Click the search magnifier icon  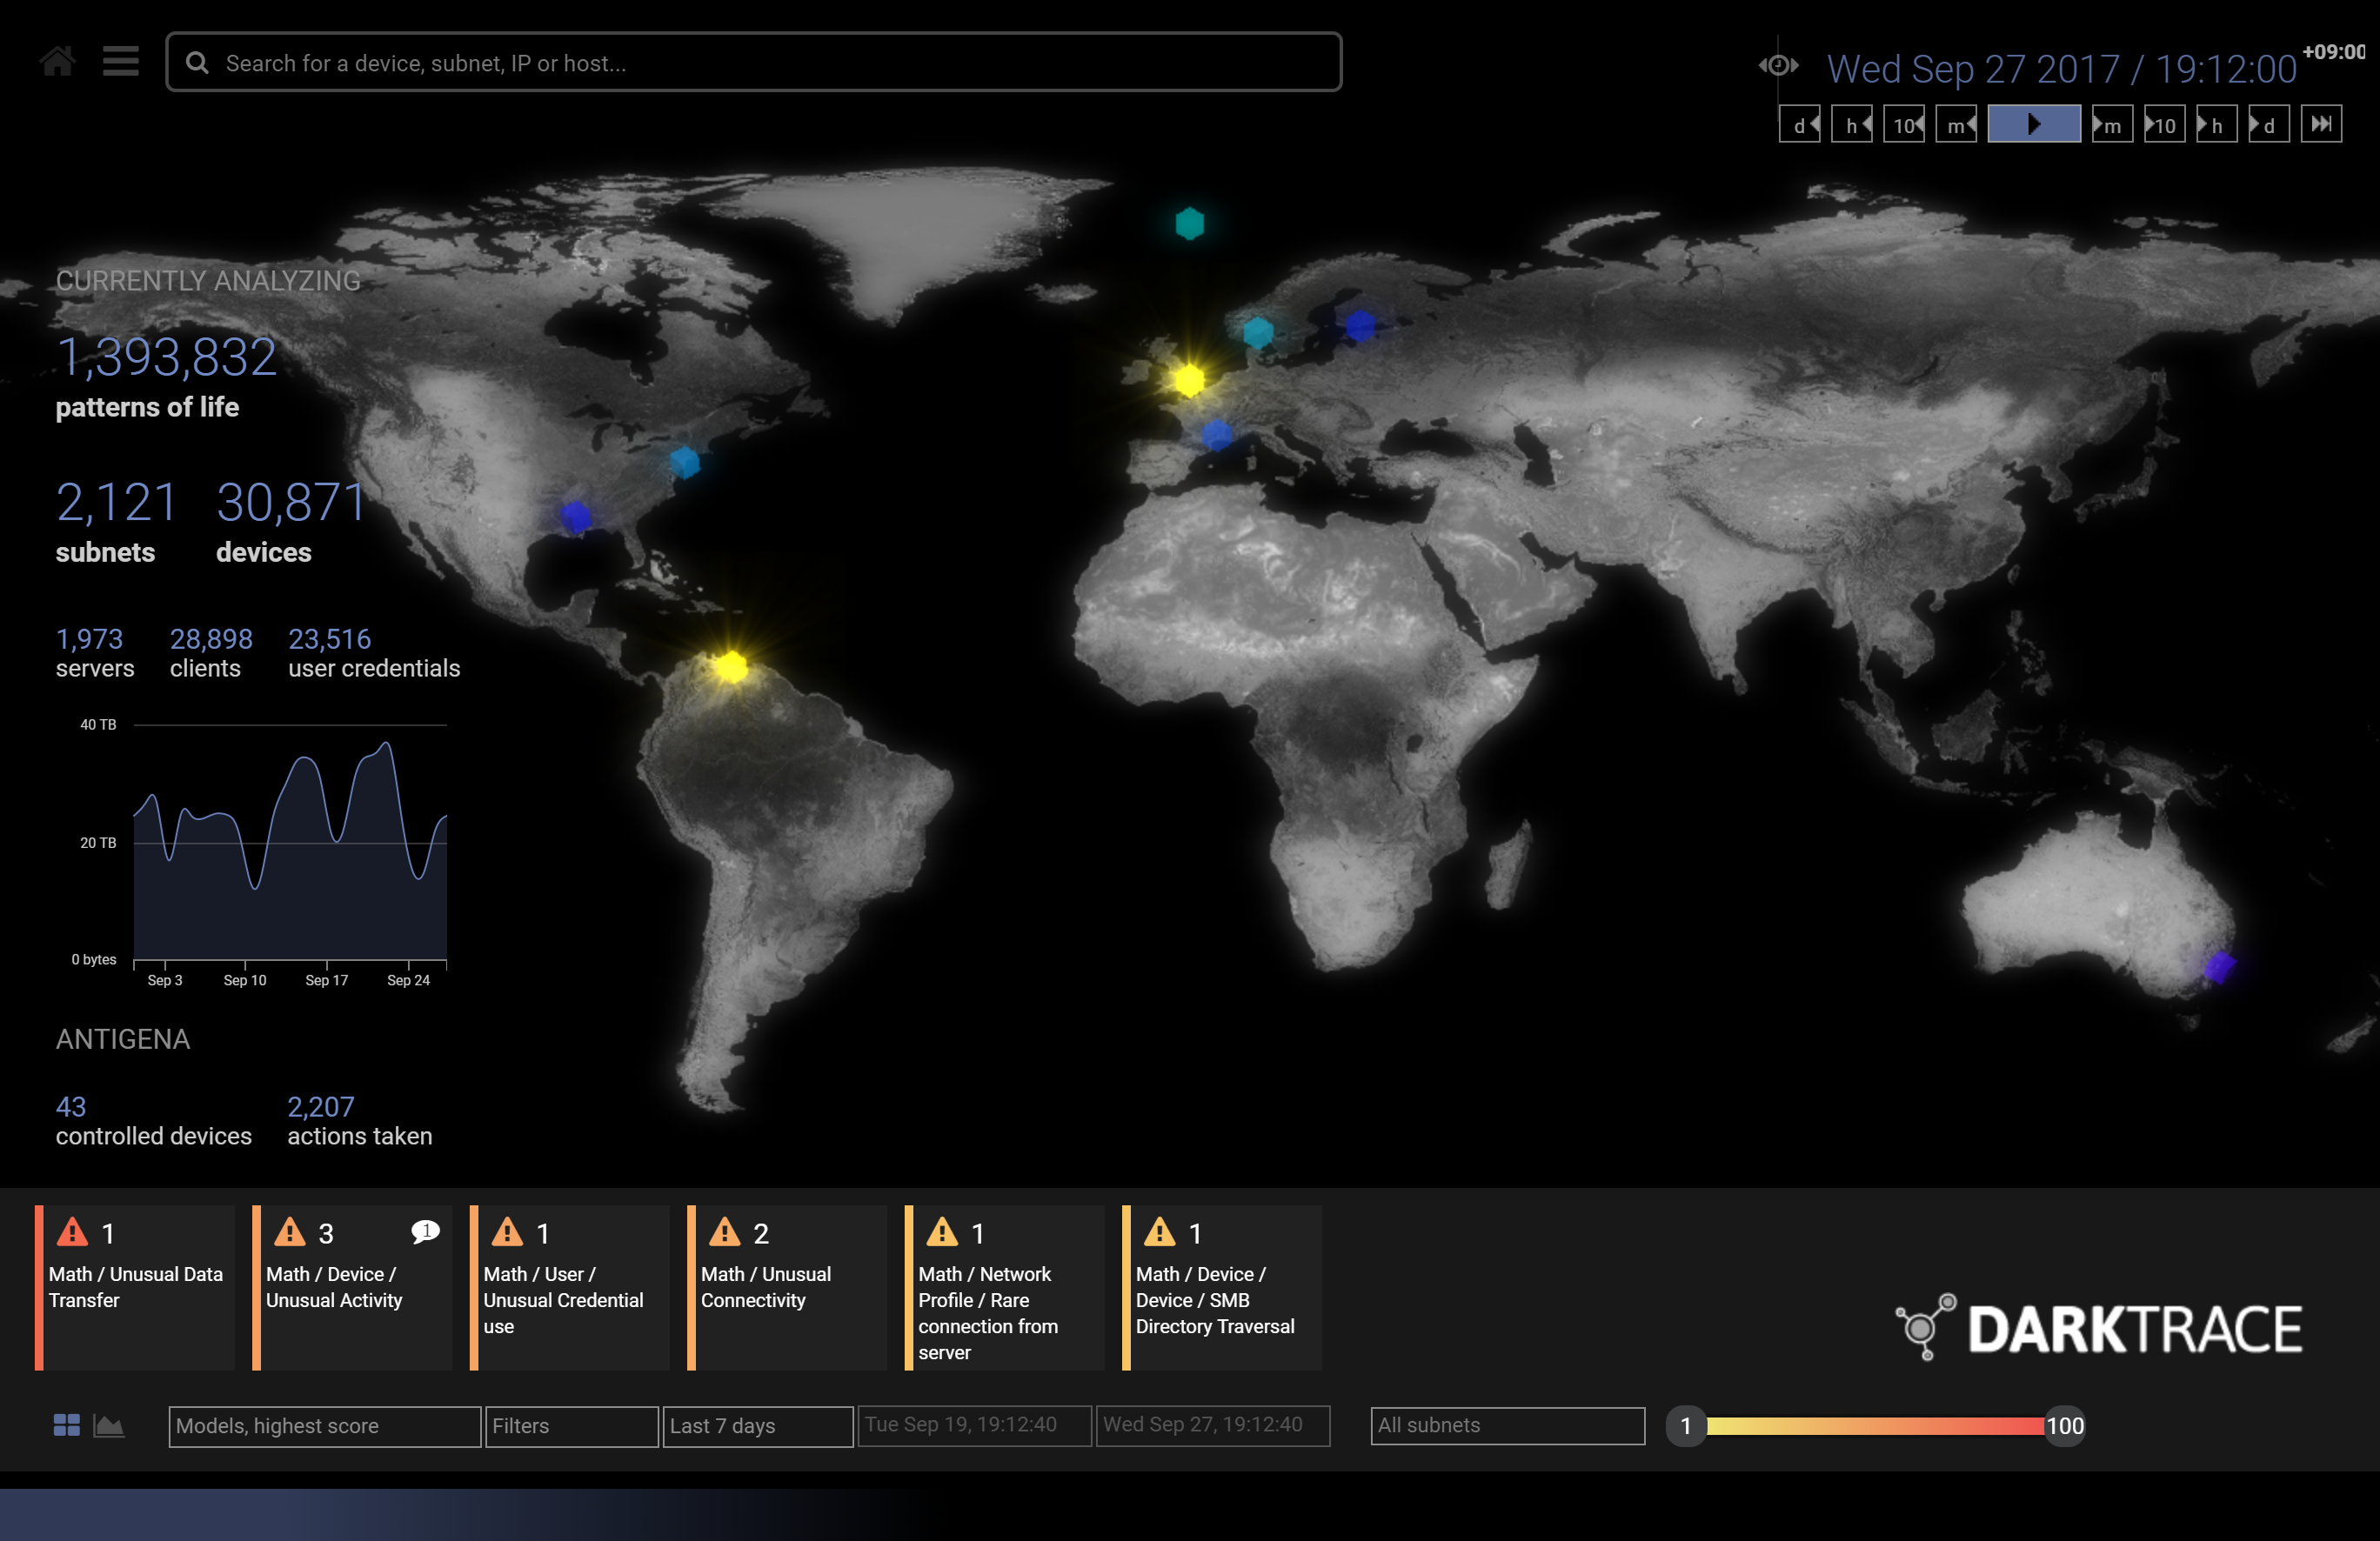[198, 62]
